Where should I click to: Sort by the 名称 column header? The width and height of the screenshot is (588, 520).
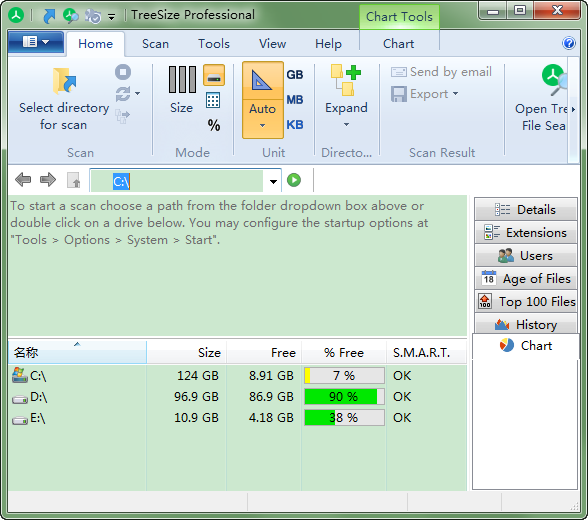(x=77, y=352)
